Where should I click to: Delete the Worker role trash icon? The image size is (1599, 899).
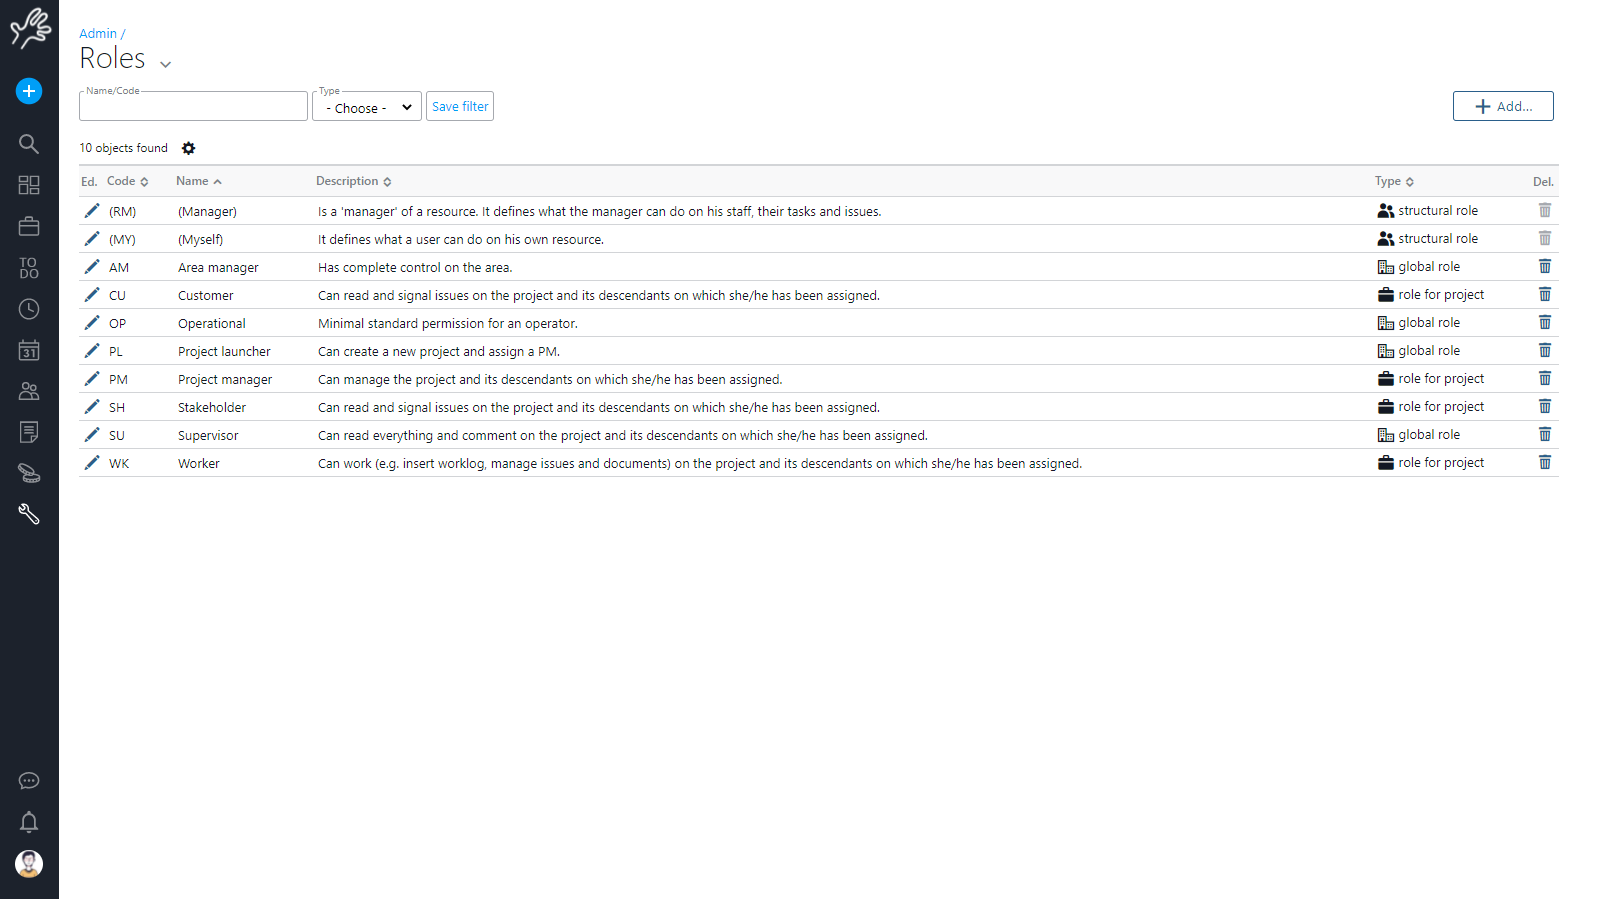click(x=1544, y=463)
